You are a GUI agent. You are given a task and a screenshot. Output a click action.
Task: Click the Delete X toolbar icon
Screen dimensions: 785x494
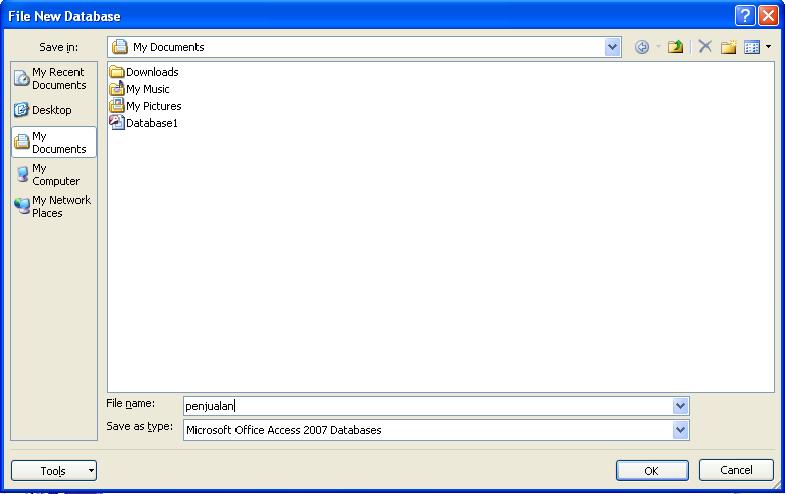coord(705,47)
